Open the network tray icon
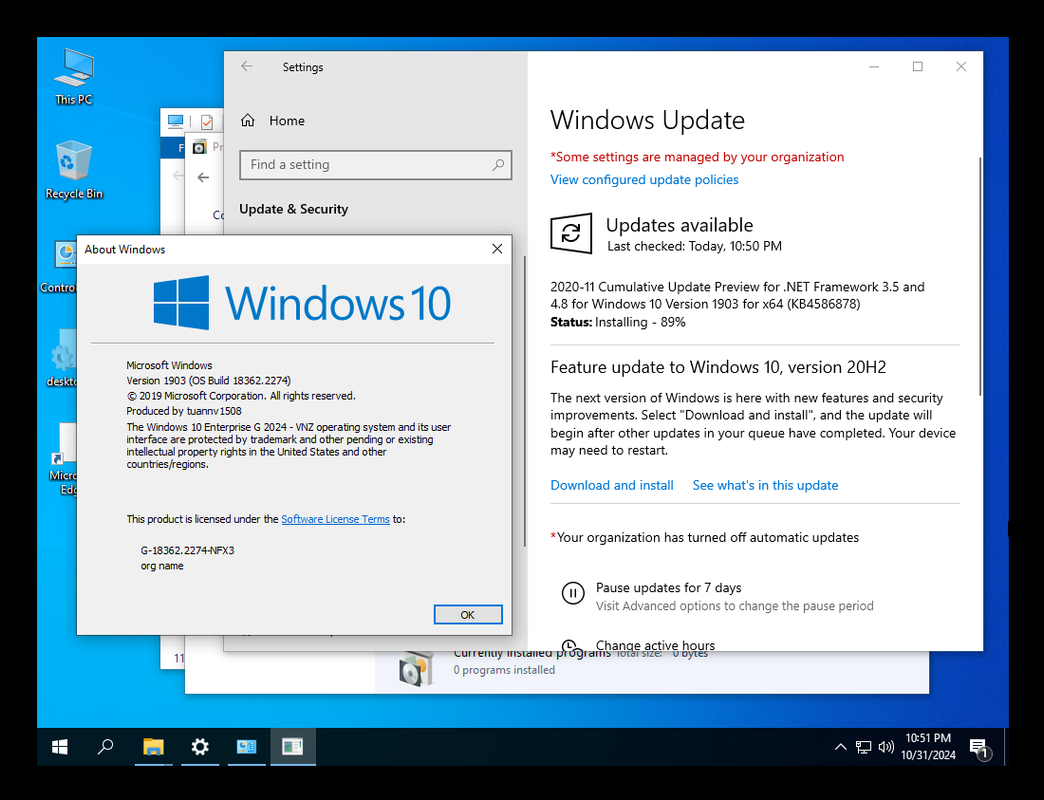This screenshot has height=800, width=1044. click(863, 747)
